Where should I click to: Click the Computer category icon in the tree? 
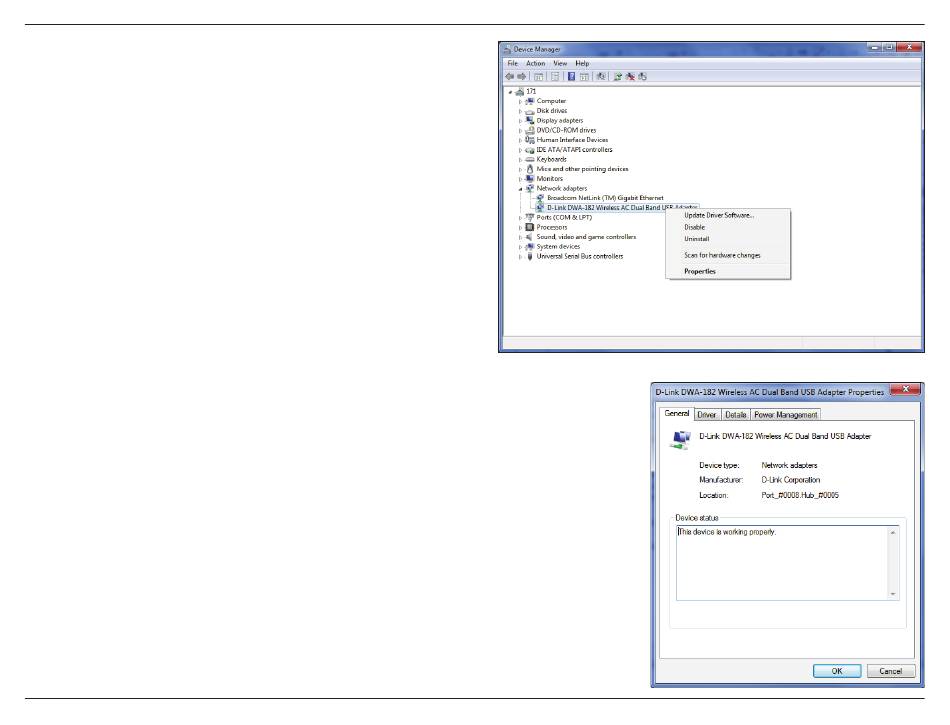click(x=530, y=101)
